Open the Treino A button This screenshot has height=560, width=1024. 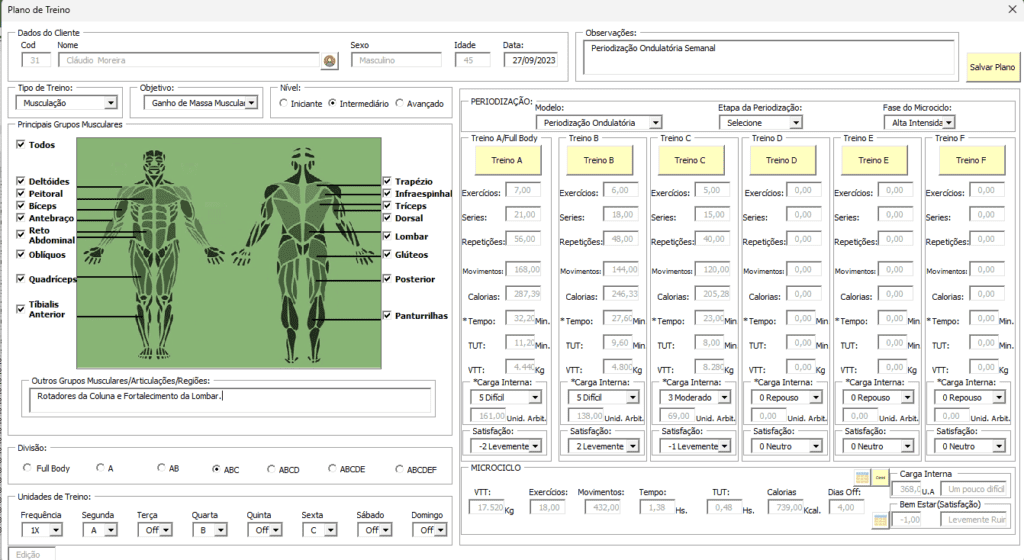[x=507, y=160]
